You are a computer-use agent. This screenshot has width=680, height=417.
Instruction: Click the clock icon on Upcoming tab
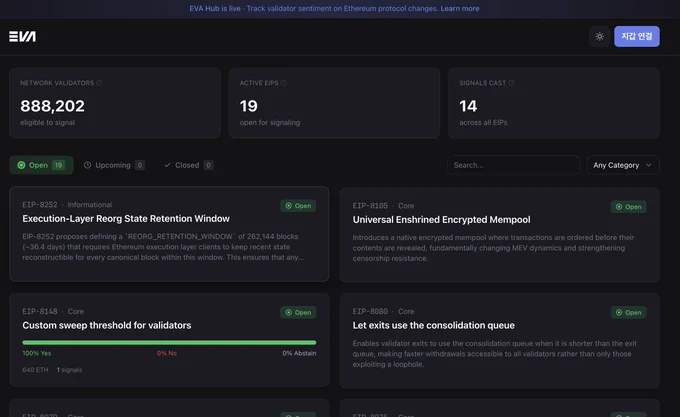87,165
